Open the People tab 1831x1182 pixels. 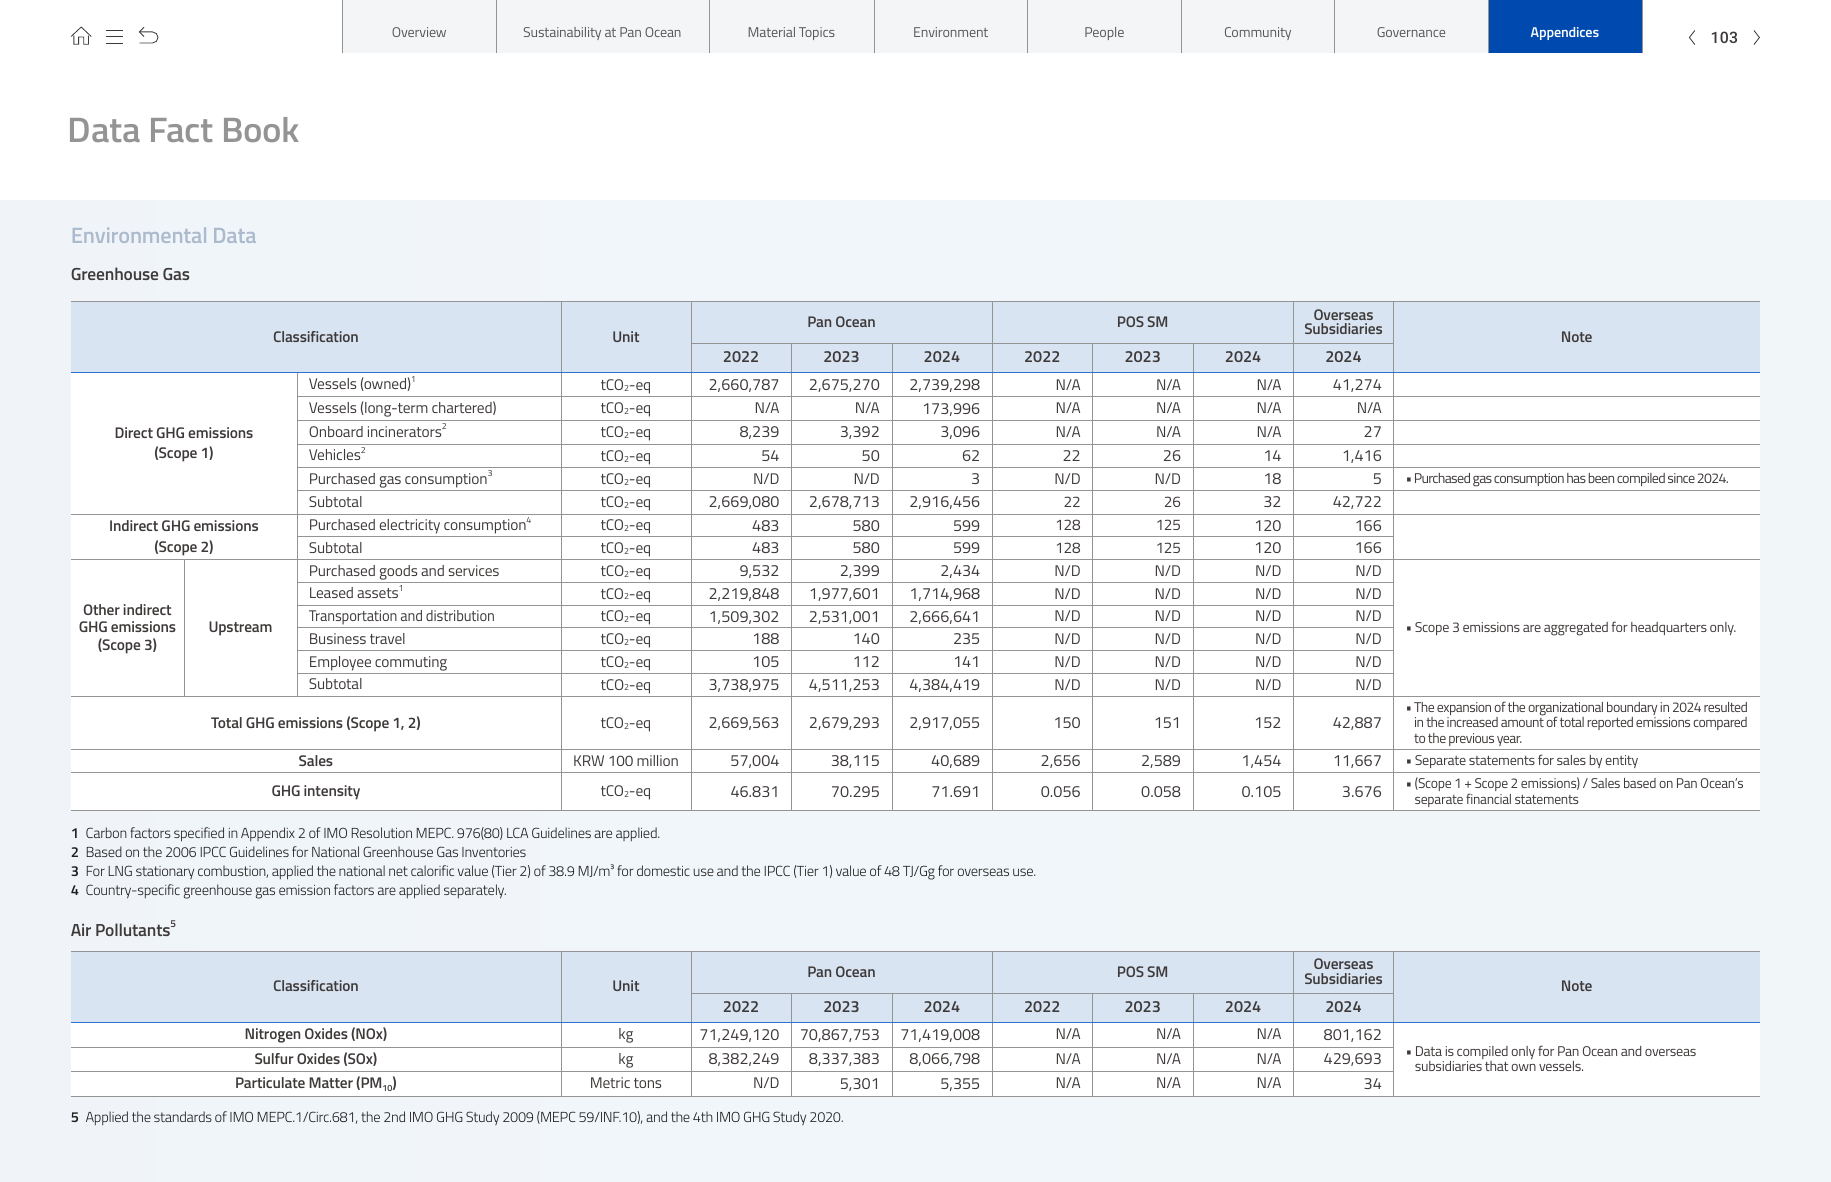pos(1104,27)
